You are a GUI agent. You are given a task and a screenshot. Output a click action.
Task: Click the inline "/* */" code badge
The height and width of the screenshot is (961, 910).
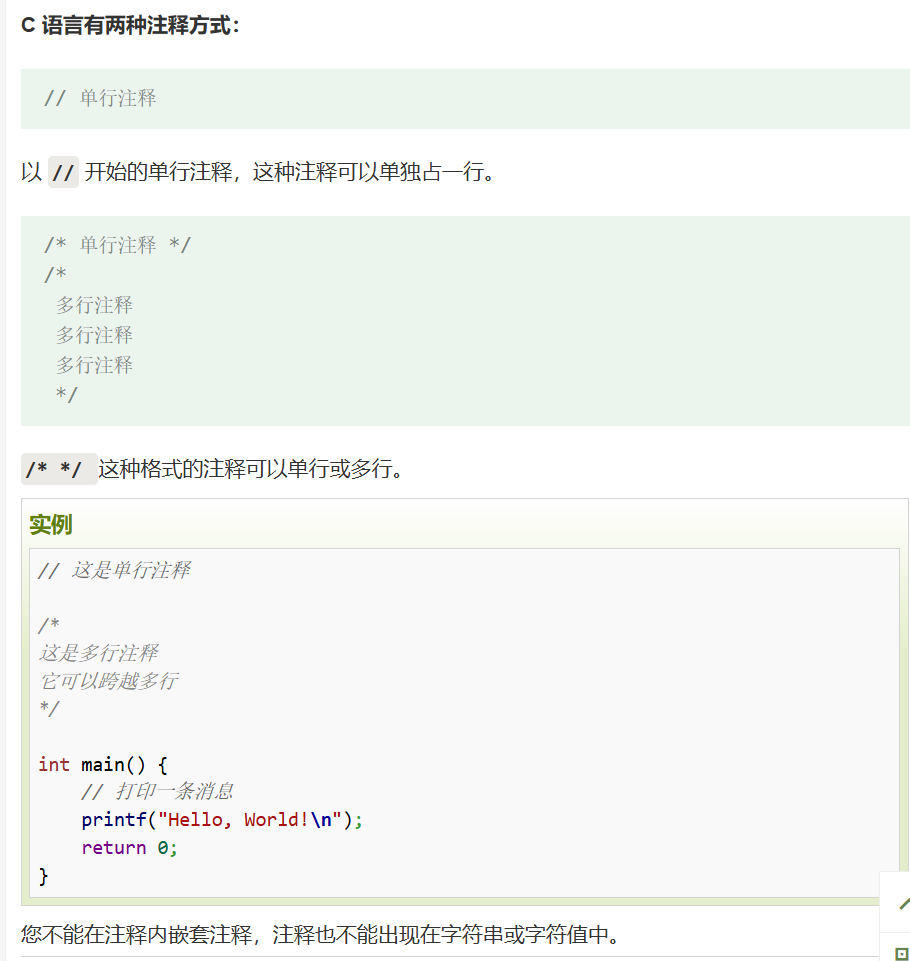click(x=59, y=469)
